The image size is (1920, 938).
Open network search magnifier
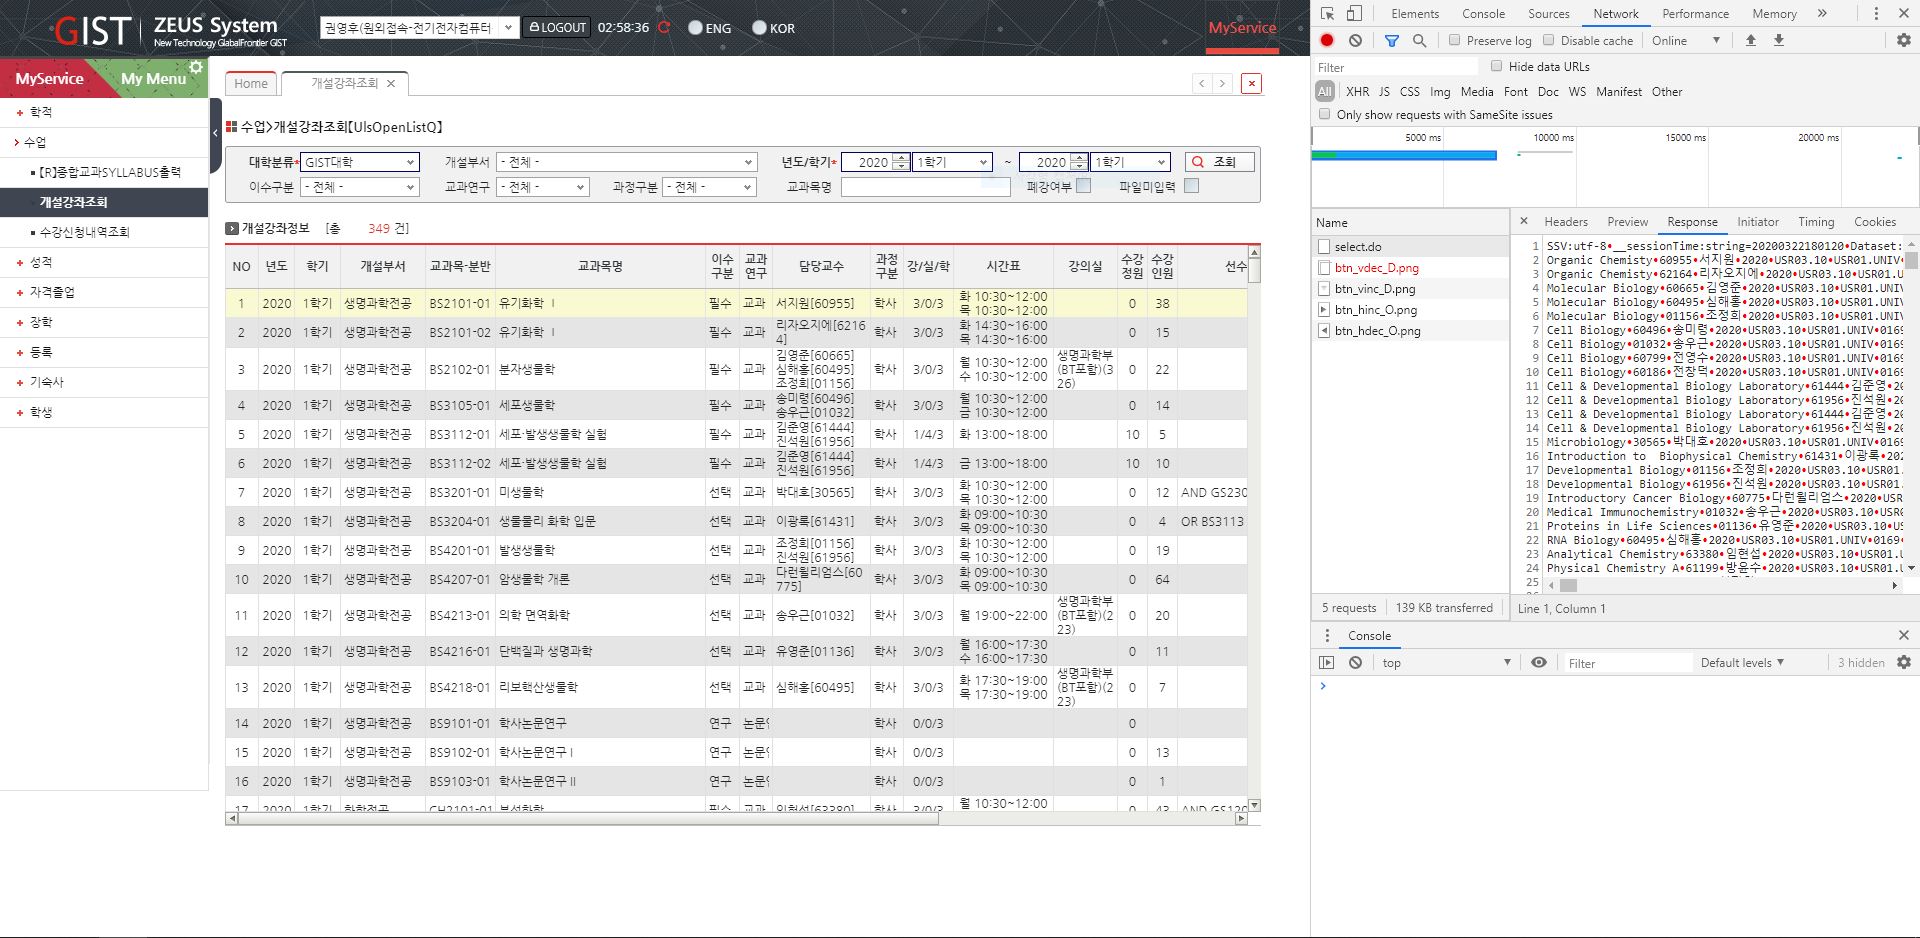click(1419, 40)
